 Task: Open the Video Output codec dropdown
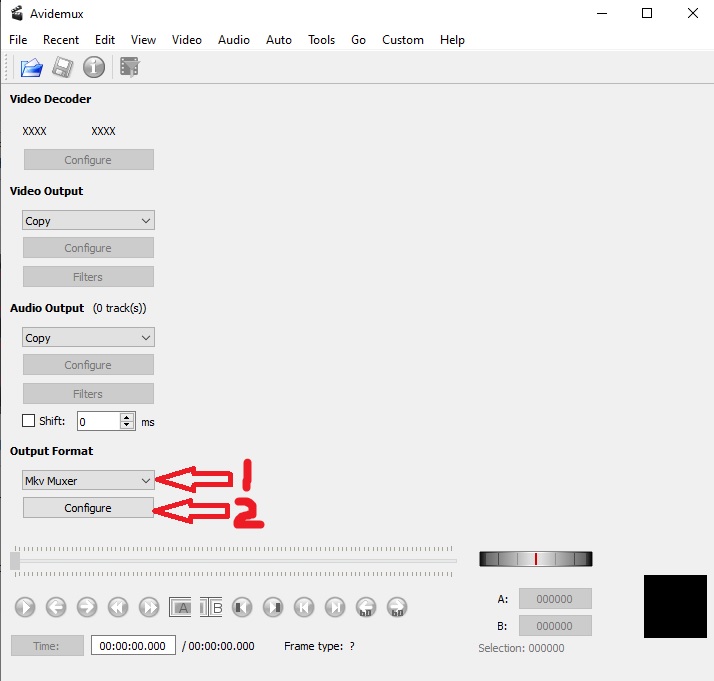click(x=88, y=221)
